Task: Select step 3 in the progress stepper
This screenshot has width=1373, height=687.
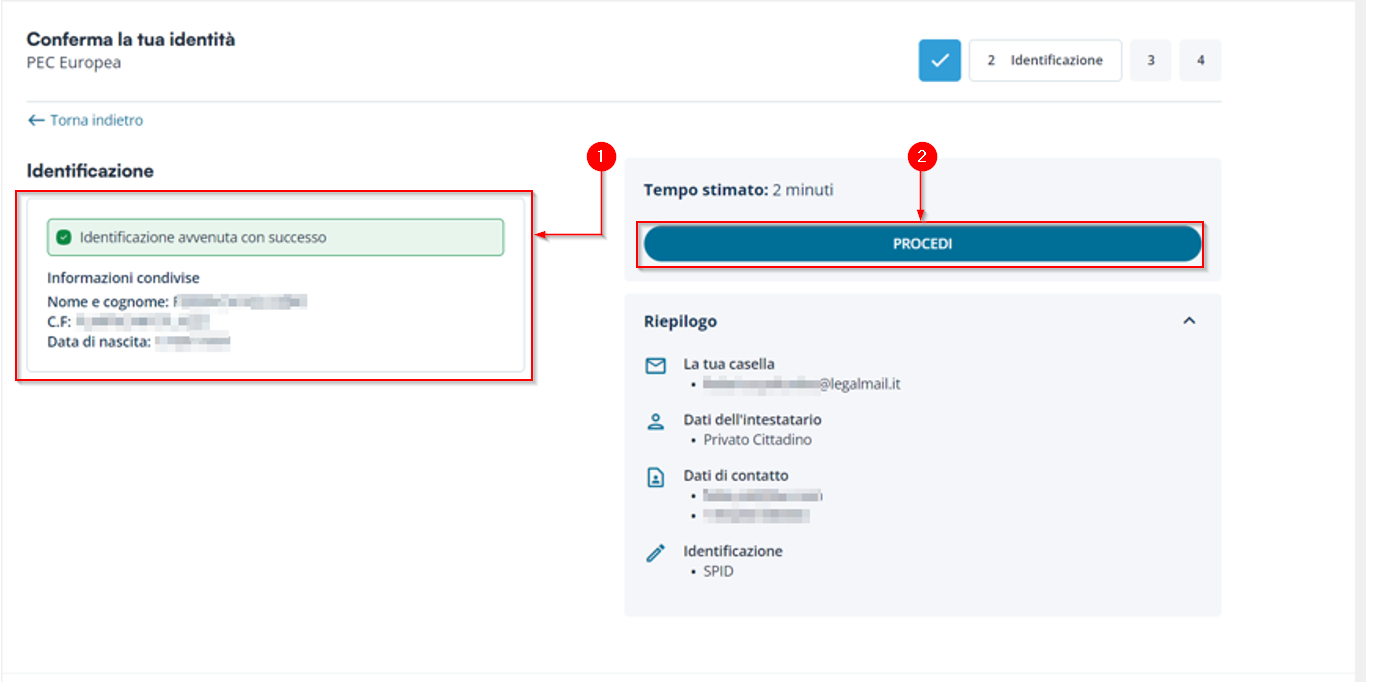Action: pos(1150,60)
